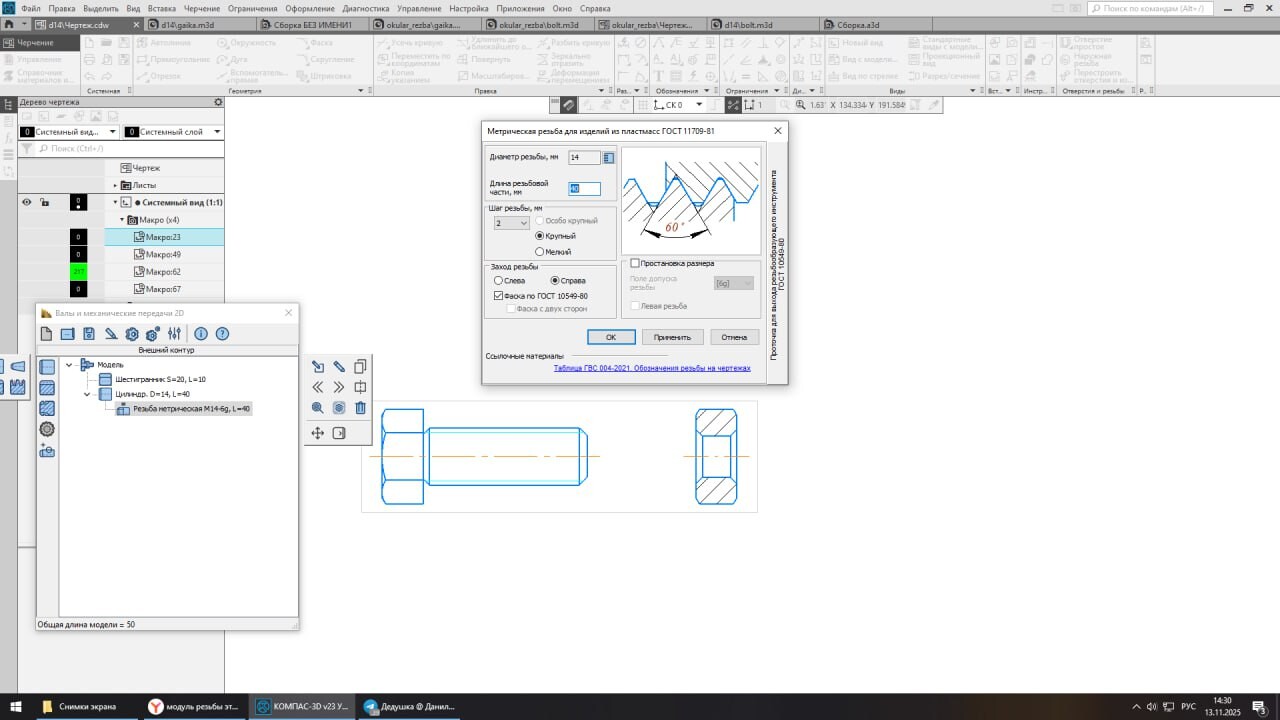
Task: Open the Системный слой dropdown
Action: tap(217, 132)
